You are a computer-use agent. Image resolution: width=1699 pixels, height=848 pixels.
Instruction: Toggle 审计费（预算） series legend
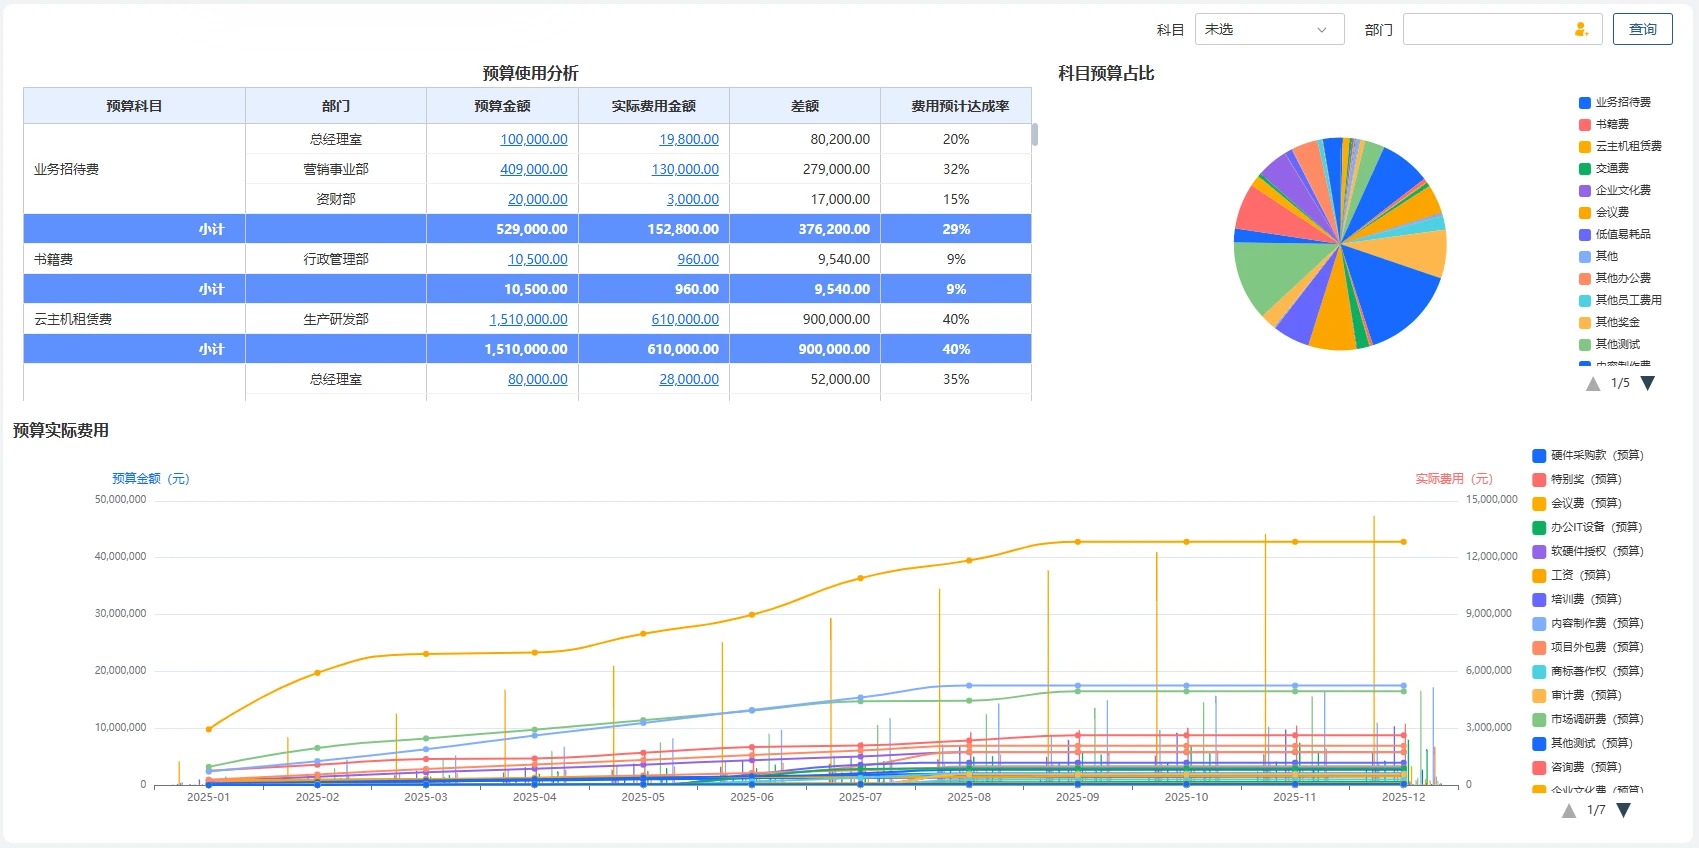pyautogui.click(x=1576, y=695)
